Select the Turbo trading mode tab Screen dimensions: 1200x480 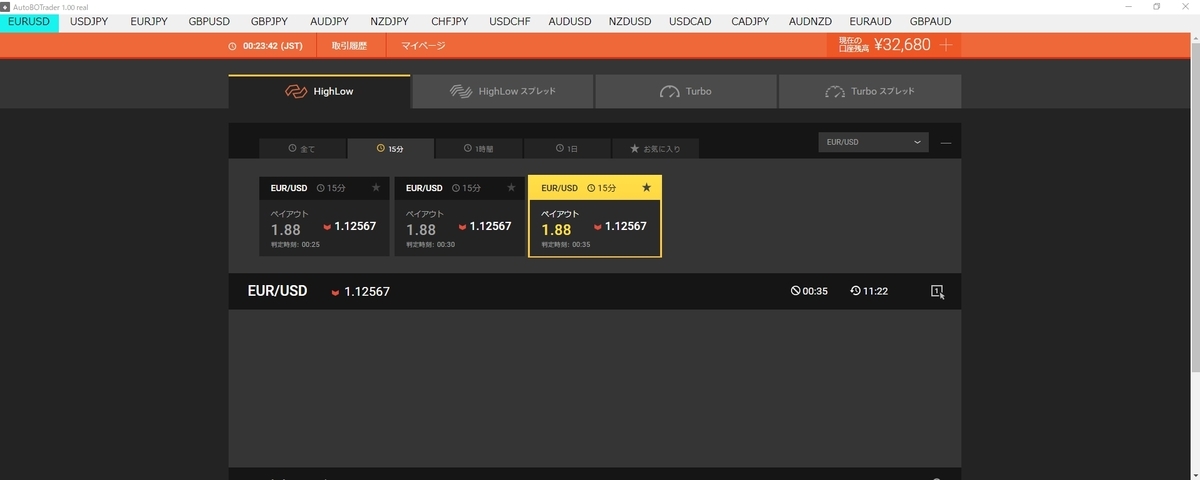coord(686,91)
